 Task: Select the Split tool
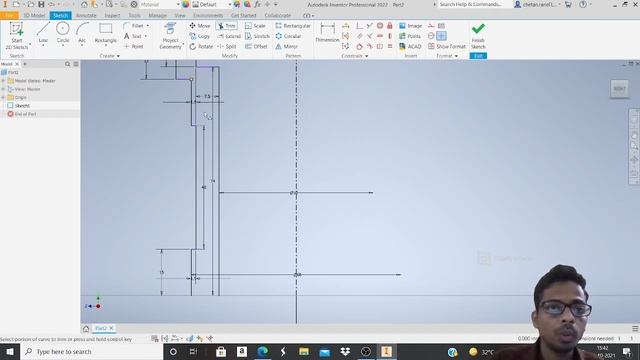[x=227, y=47]
